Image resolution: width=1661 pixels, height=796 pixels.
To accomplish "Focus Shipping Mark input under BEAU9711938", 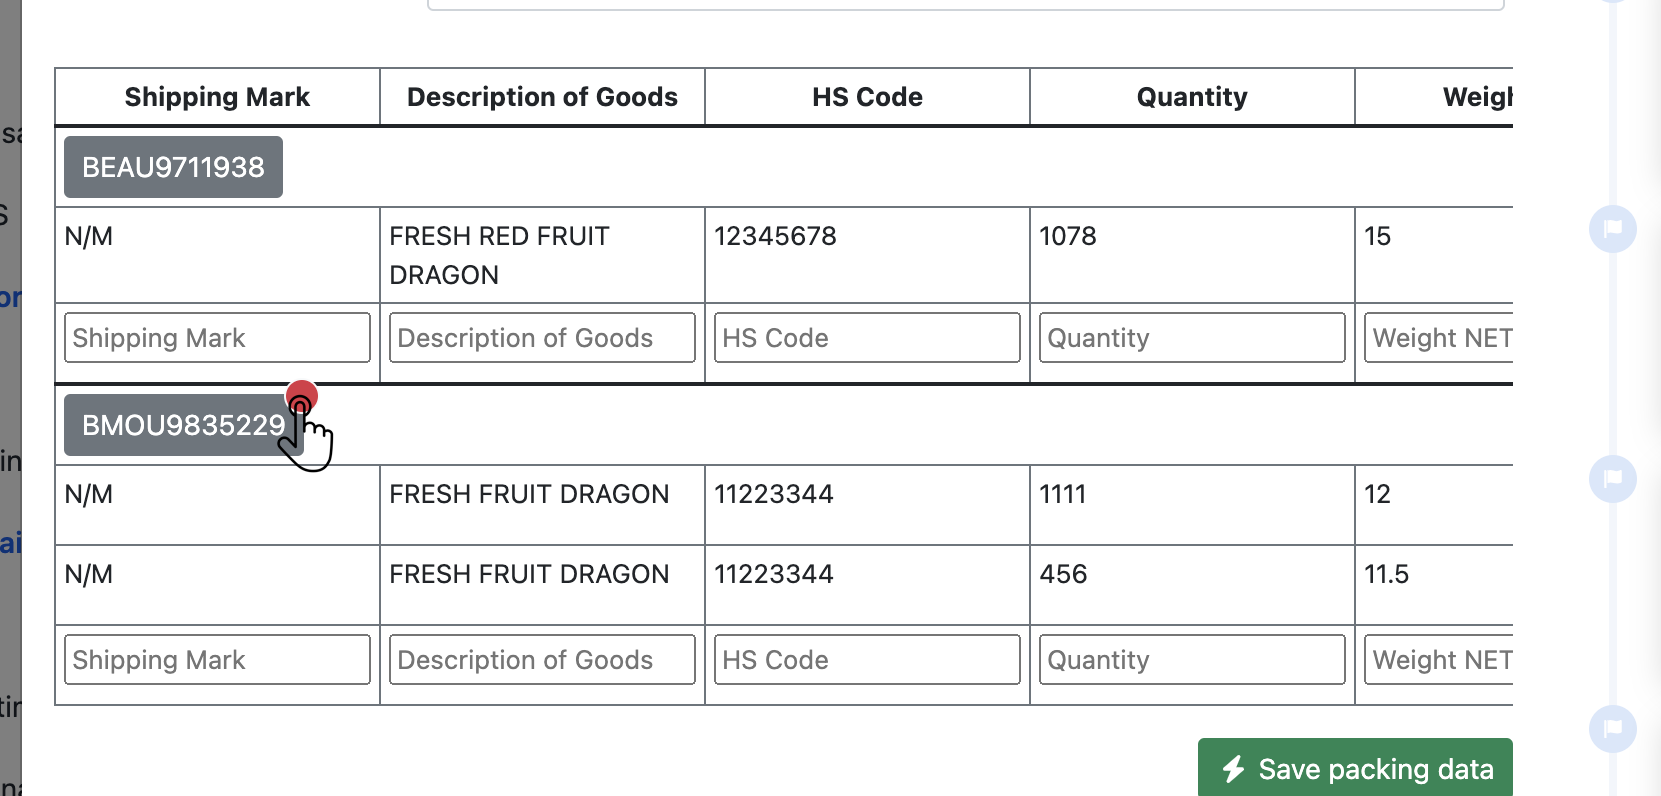I will [217, 338].
